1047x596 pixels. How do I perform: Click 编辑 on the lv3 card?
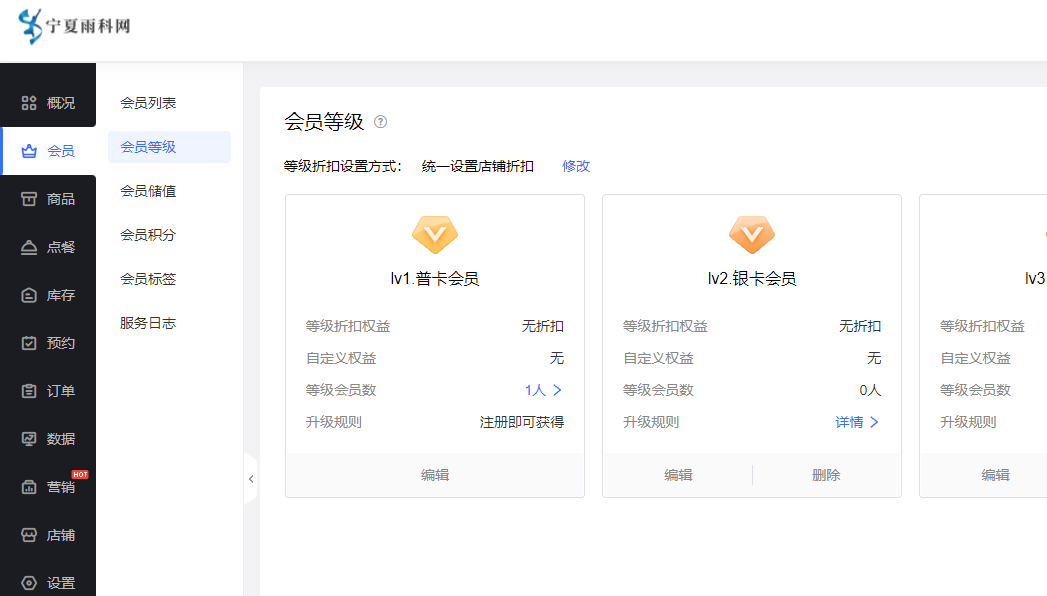point(996,475)
